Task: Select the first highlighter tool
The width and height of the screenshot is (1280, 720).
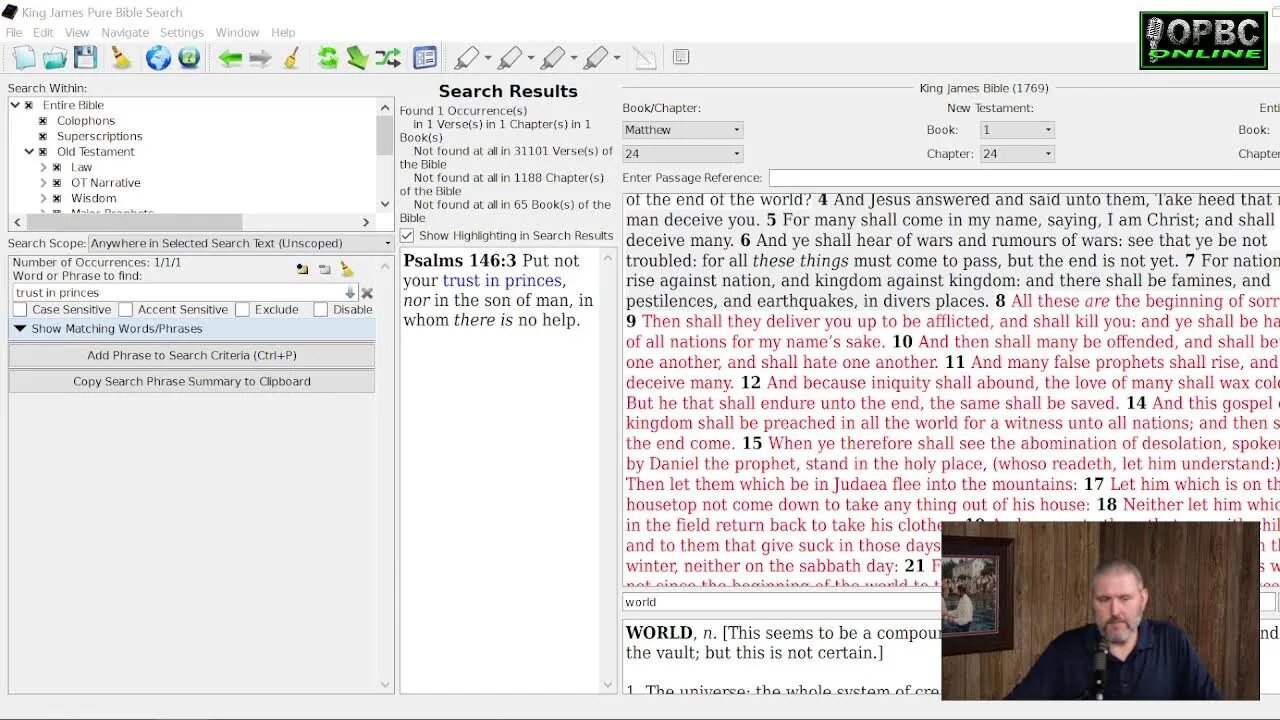Action: pos(466,58)
